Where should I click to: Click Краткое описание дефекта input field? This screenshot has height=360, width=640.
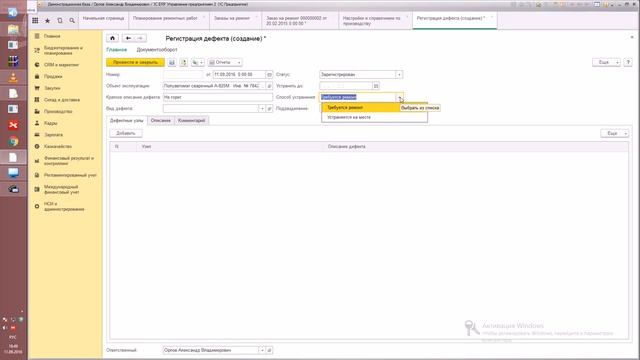pyautogui.click(x=218, y=98)
